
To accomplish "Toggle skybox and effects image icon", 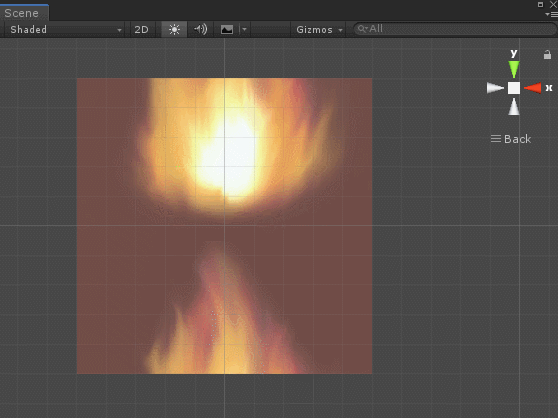I will click(x=227, y=30).
